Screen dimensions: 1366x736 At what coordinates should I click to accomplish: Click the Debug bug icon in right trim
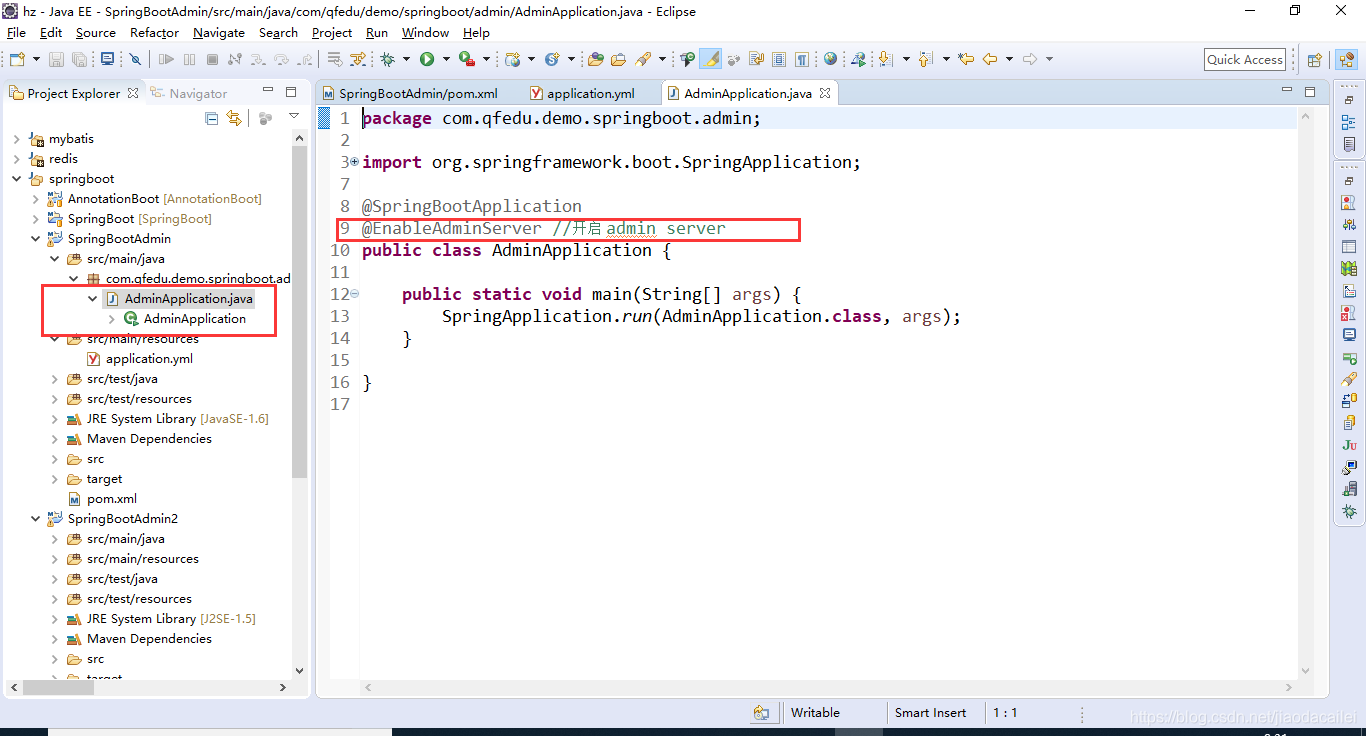click(x=1349, y=511)
